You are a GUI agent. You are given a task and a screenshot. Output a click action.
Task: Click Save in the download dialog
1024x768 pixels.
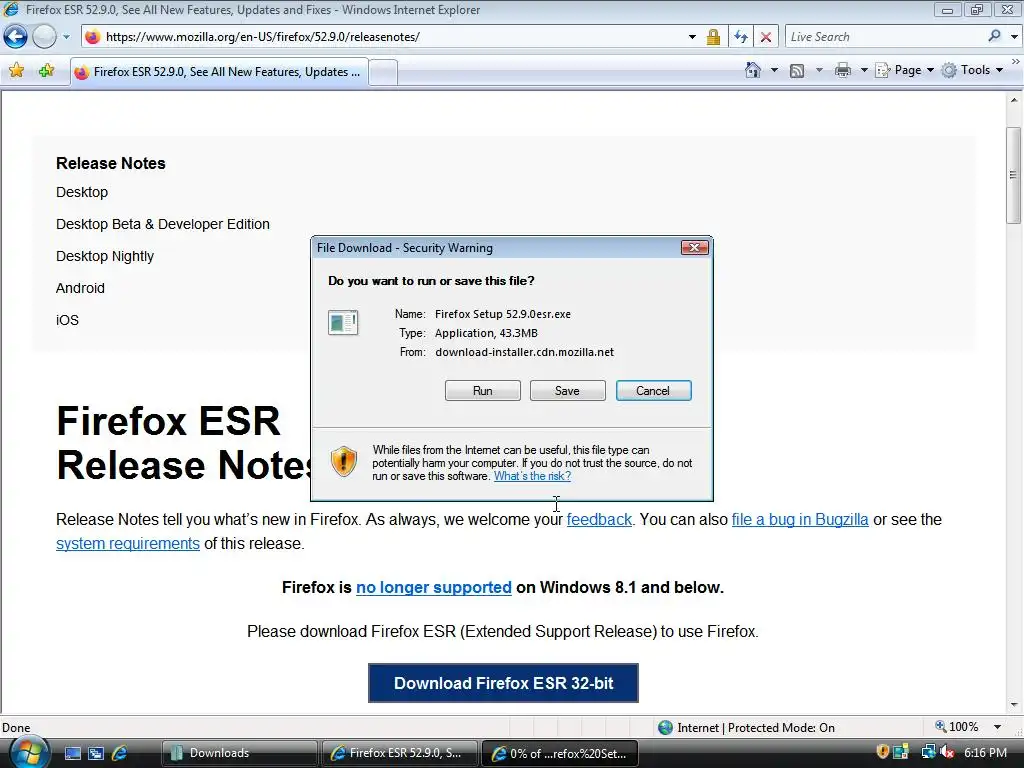coord(568,391)
